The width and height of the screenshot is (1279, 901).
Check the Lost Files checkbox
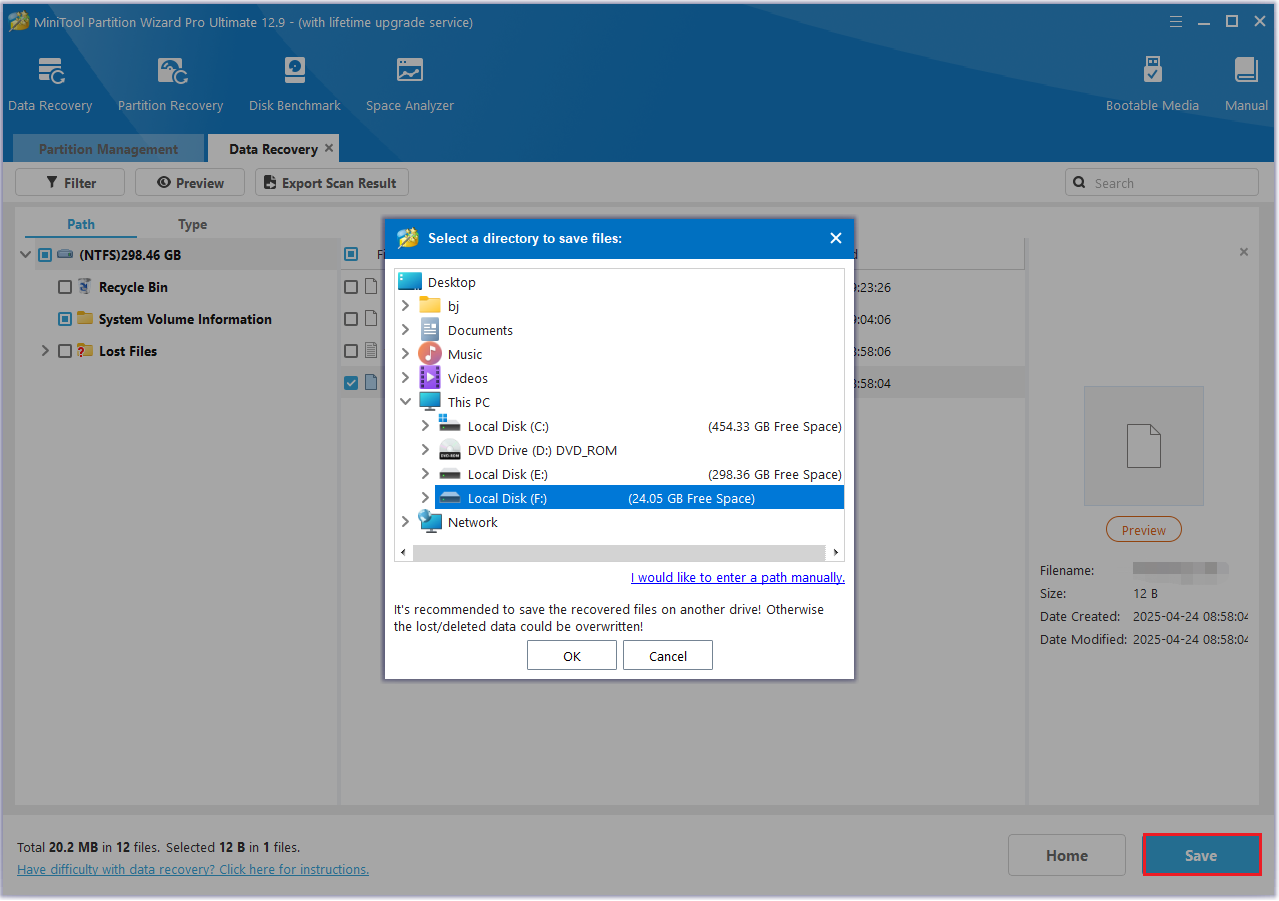point(65,351)
